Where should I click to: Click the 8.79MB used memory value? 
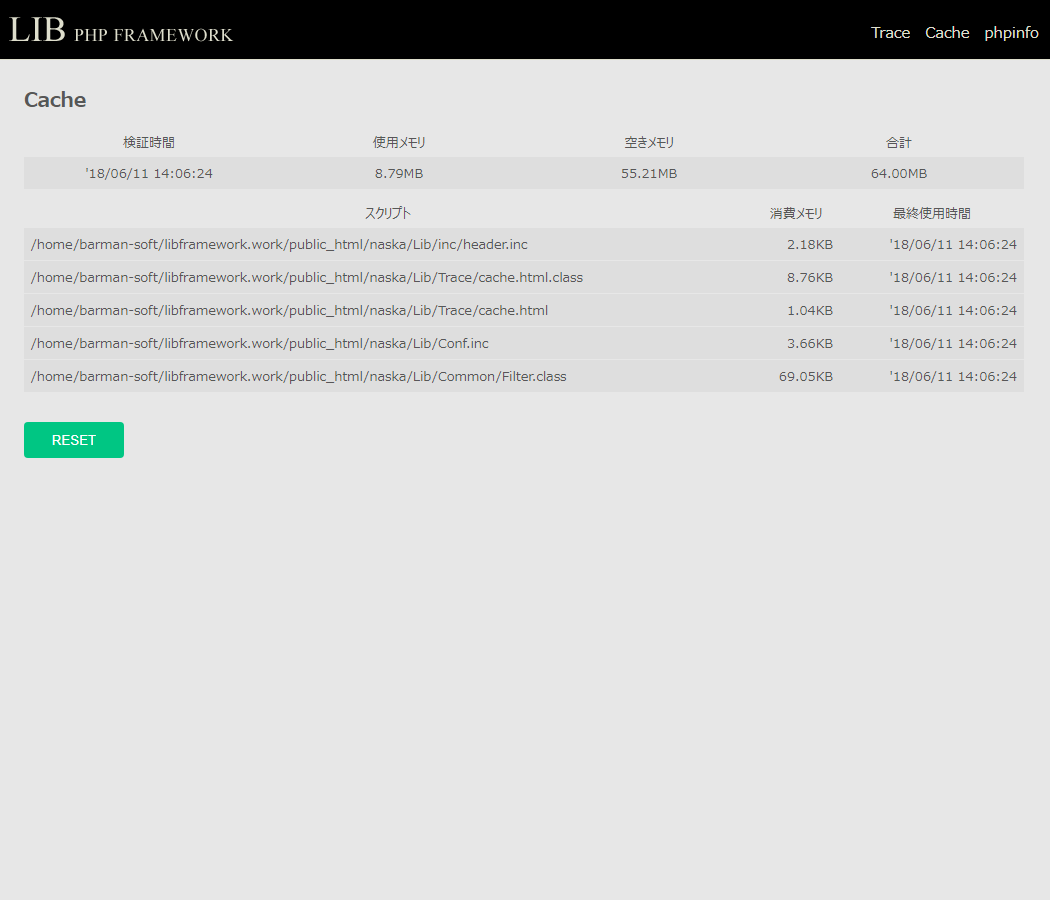pos(399,174)
